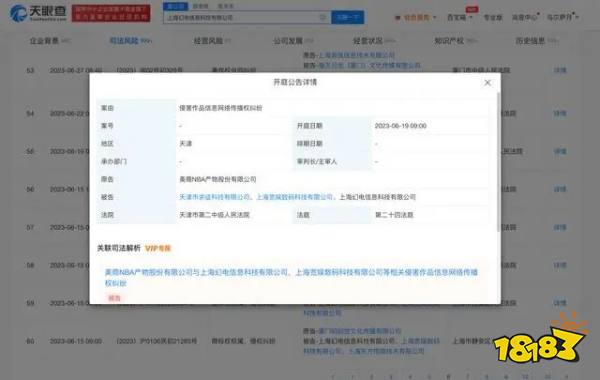Screen dimensions: 600x380
Task: Click the 天津 region value in dialog
Action: click(x=186, y=144)
